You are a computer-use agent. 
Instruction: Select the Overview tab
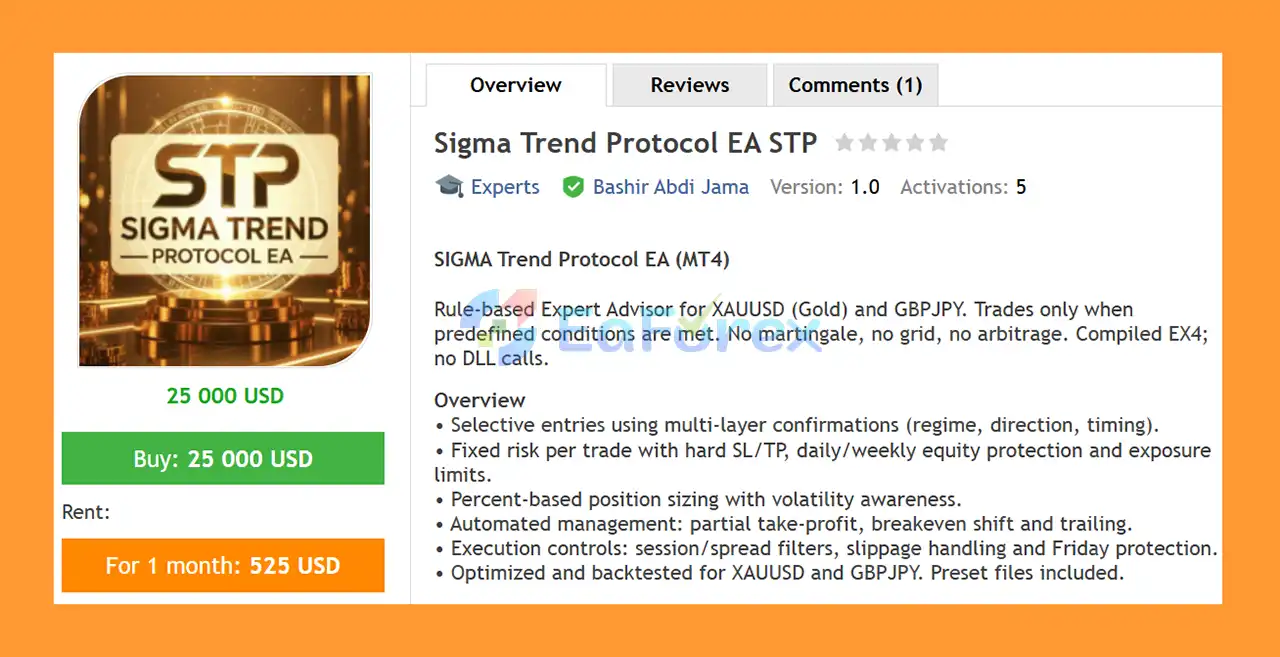(x=514, y=85)
